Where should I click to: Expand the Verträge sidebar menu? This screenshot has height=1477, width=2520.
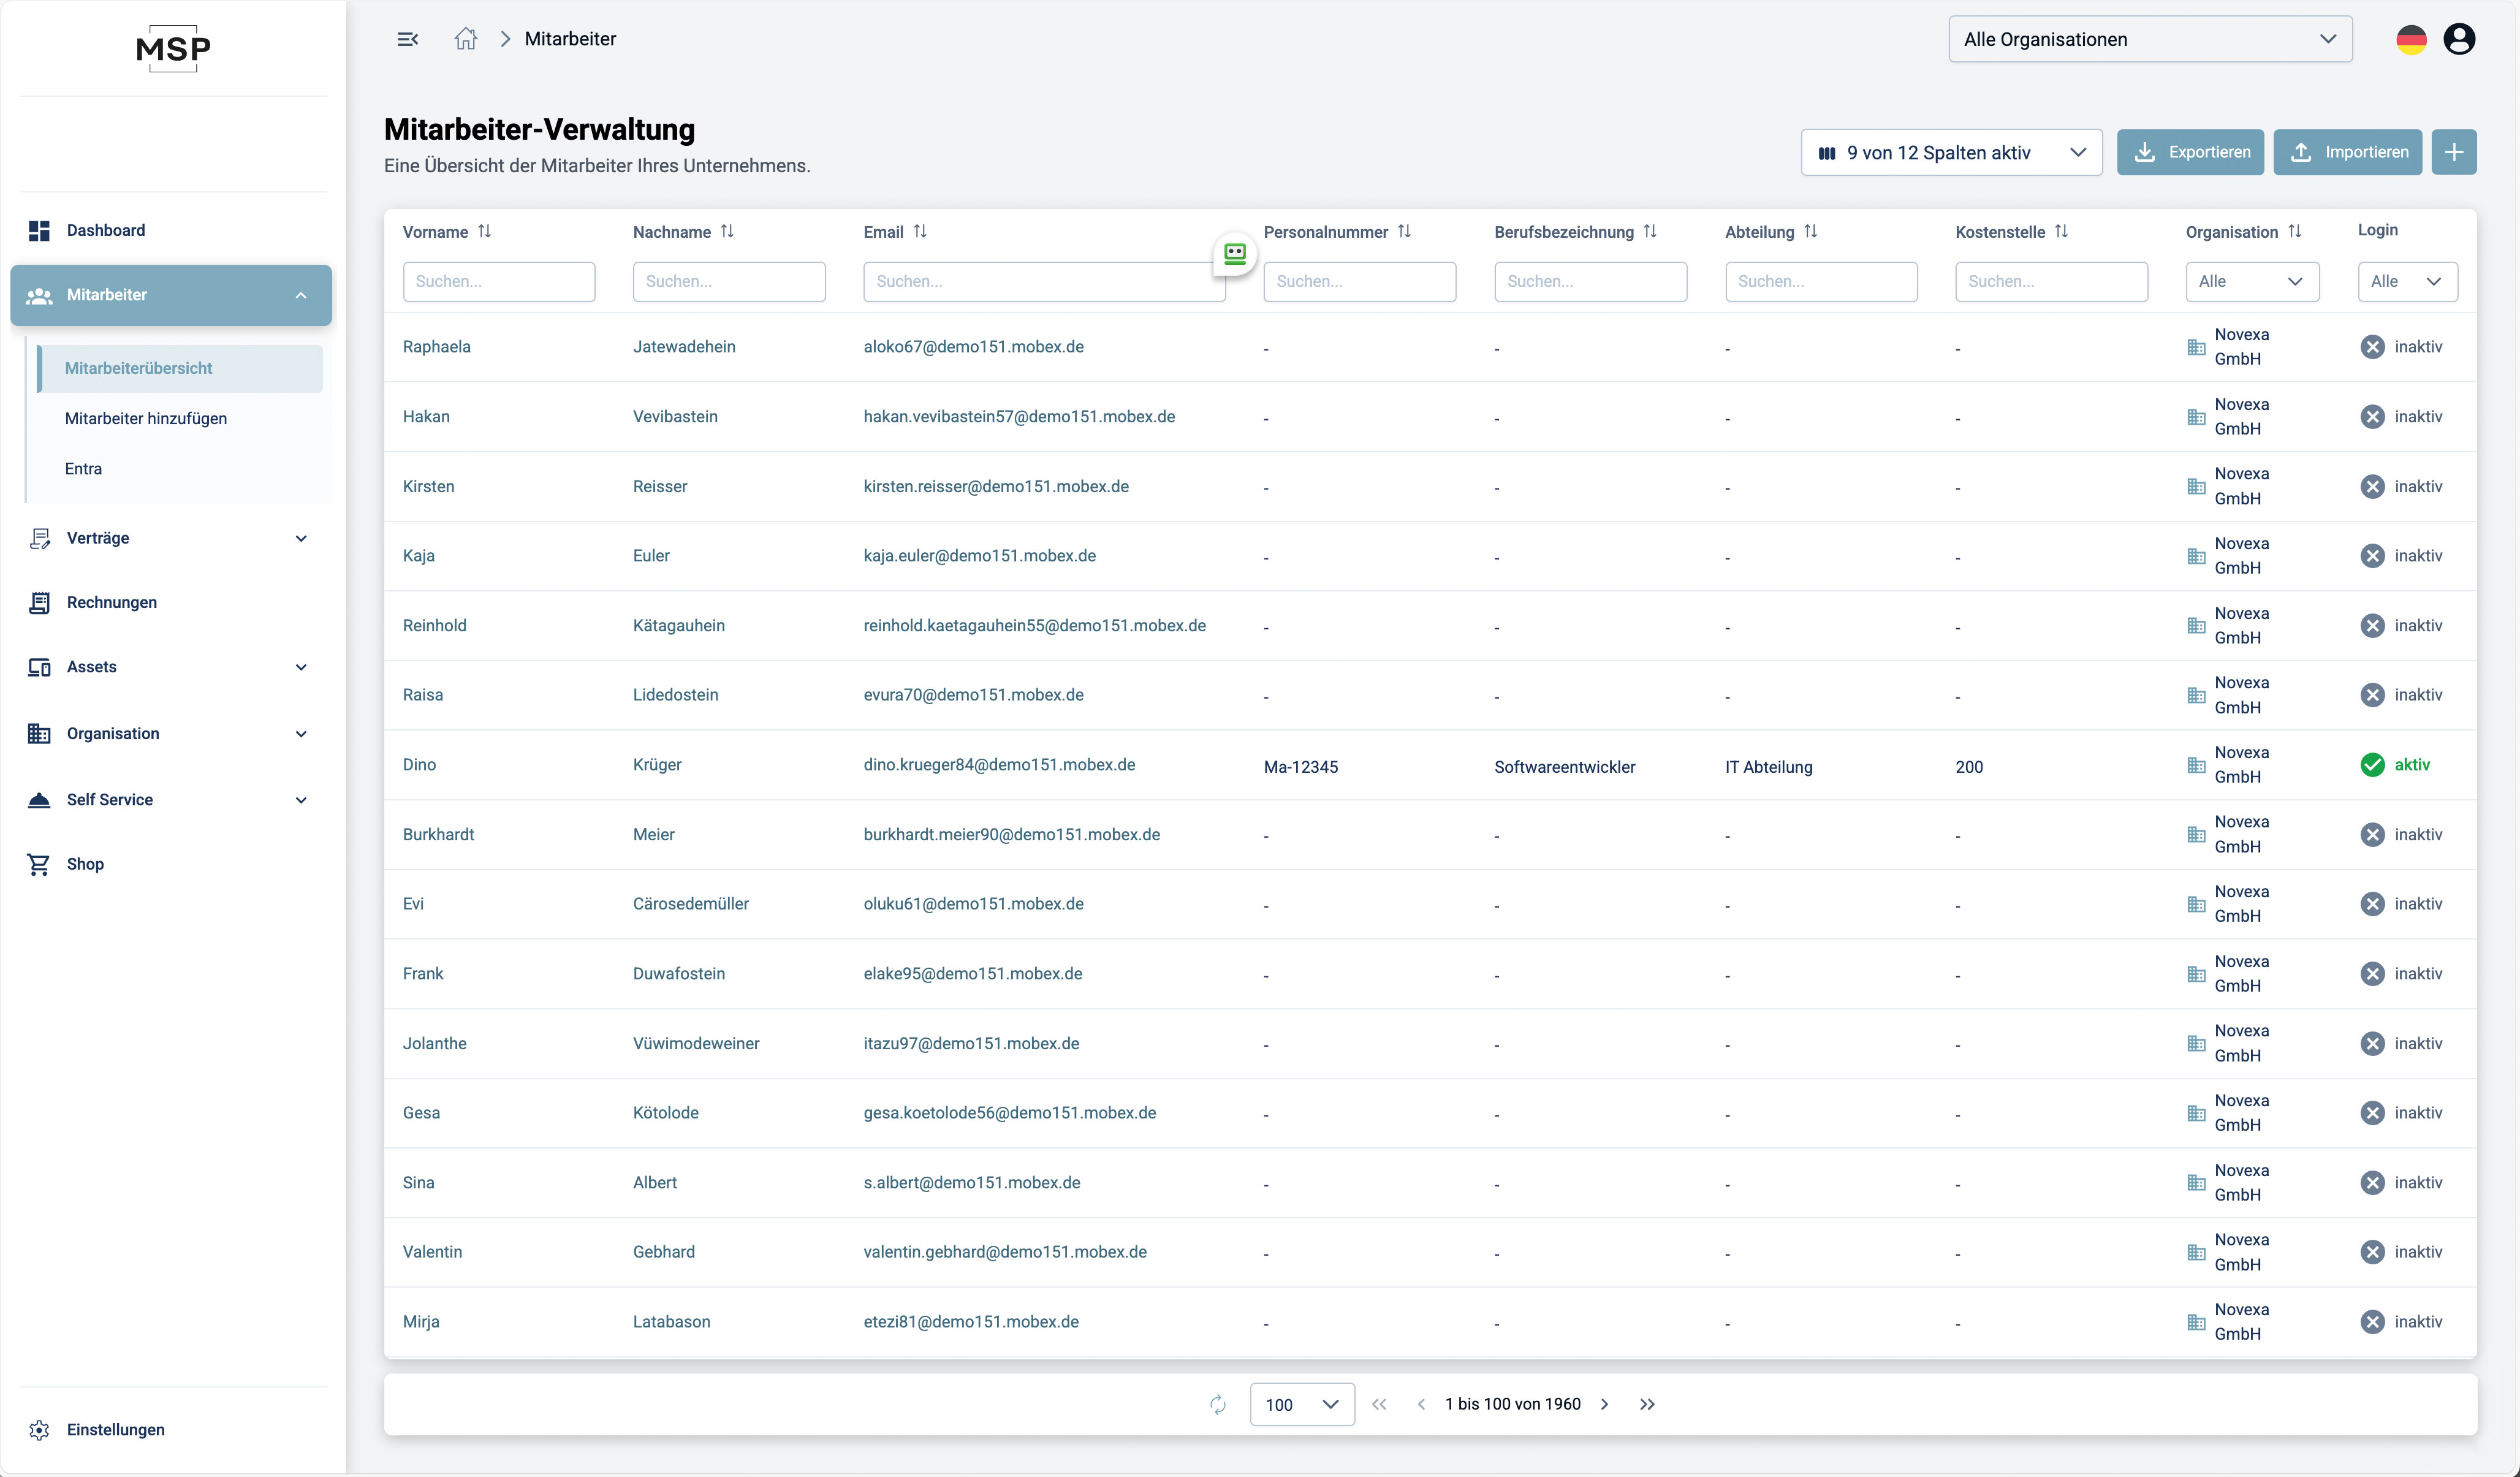pyautogui.click(x=170, y=538)
